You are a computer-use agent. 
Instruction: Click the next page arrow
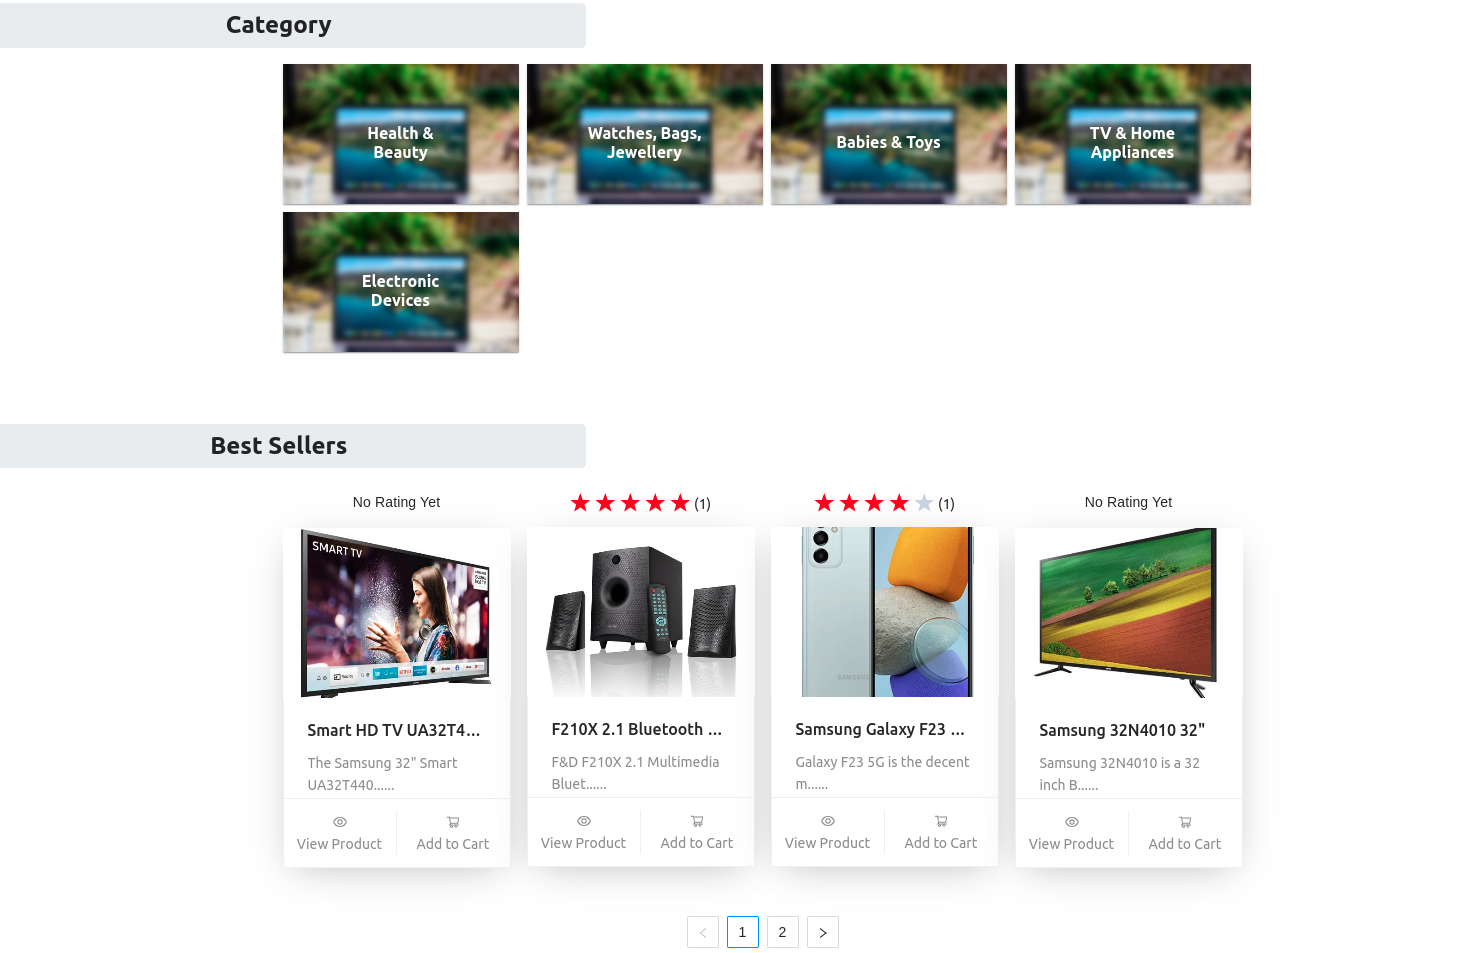(x=822, y=932)
